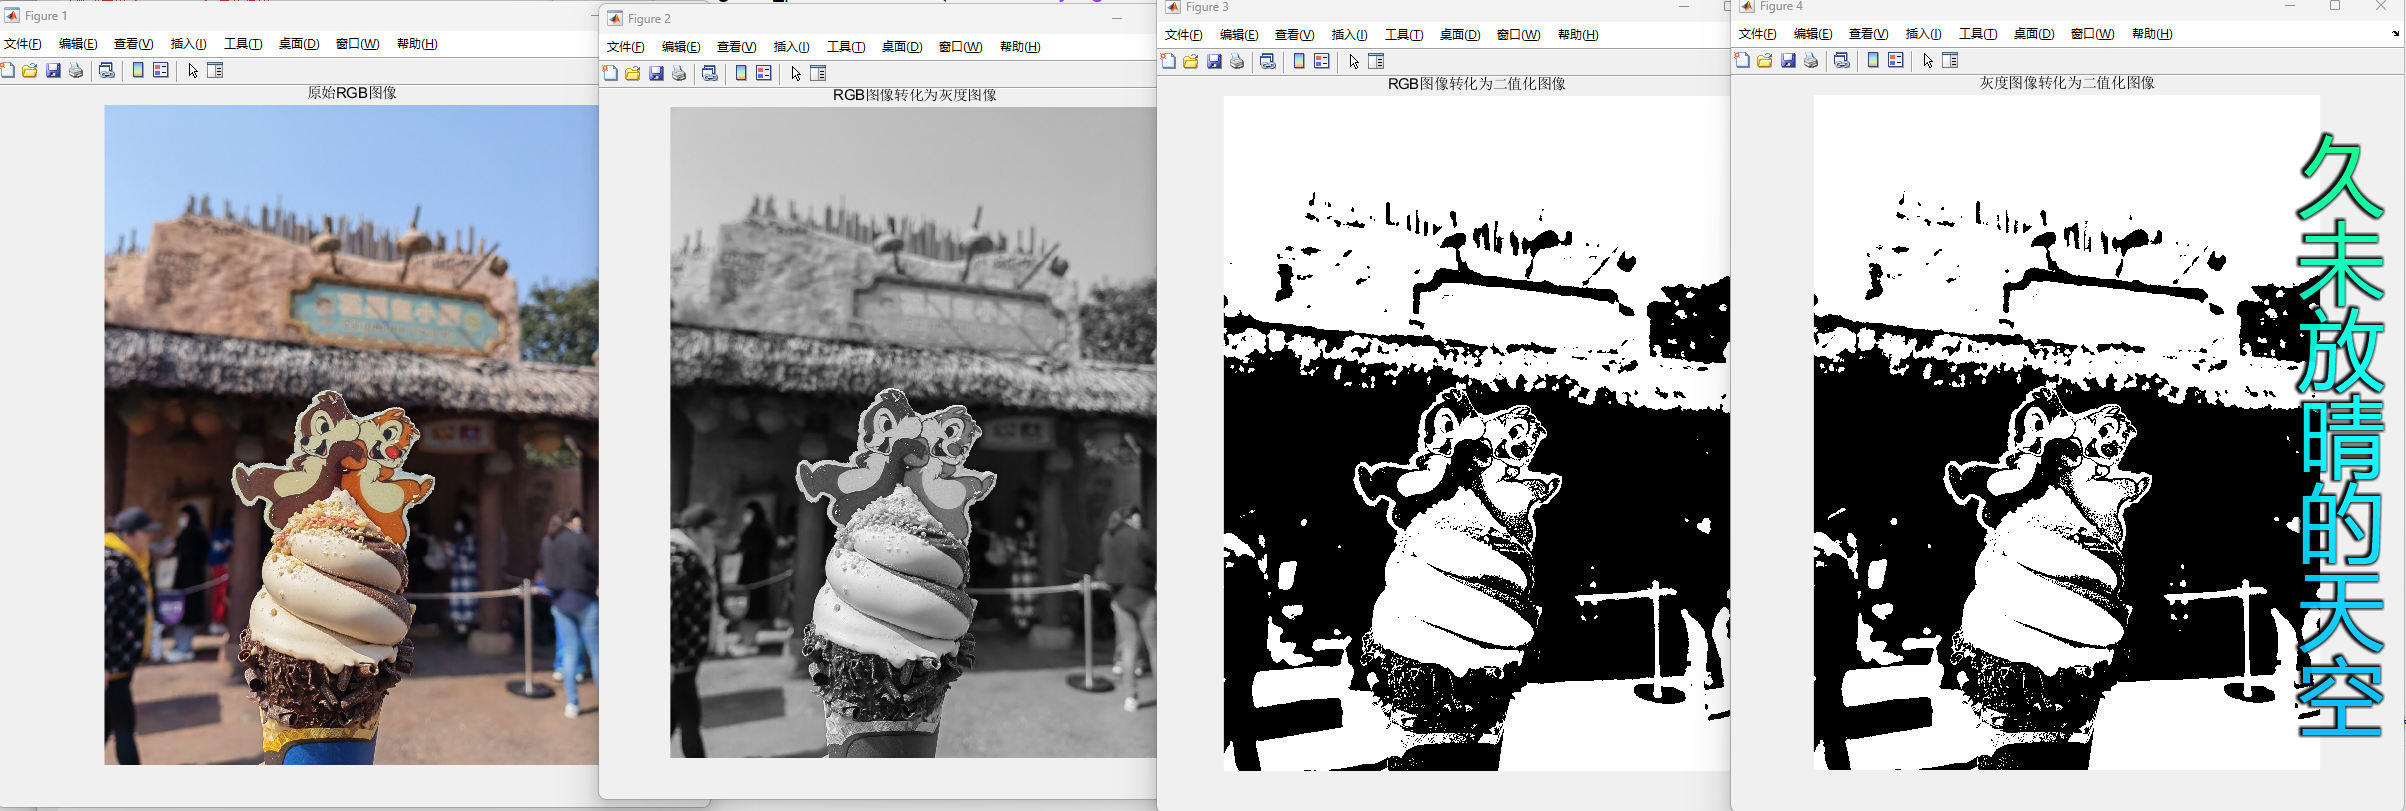Click New Figure icon in Figure 2 toolbar
The image size is (2406, 811).
[610, 74]
